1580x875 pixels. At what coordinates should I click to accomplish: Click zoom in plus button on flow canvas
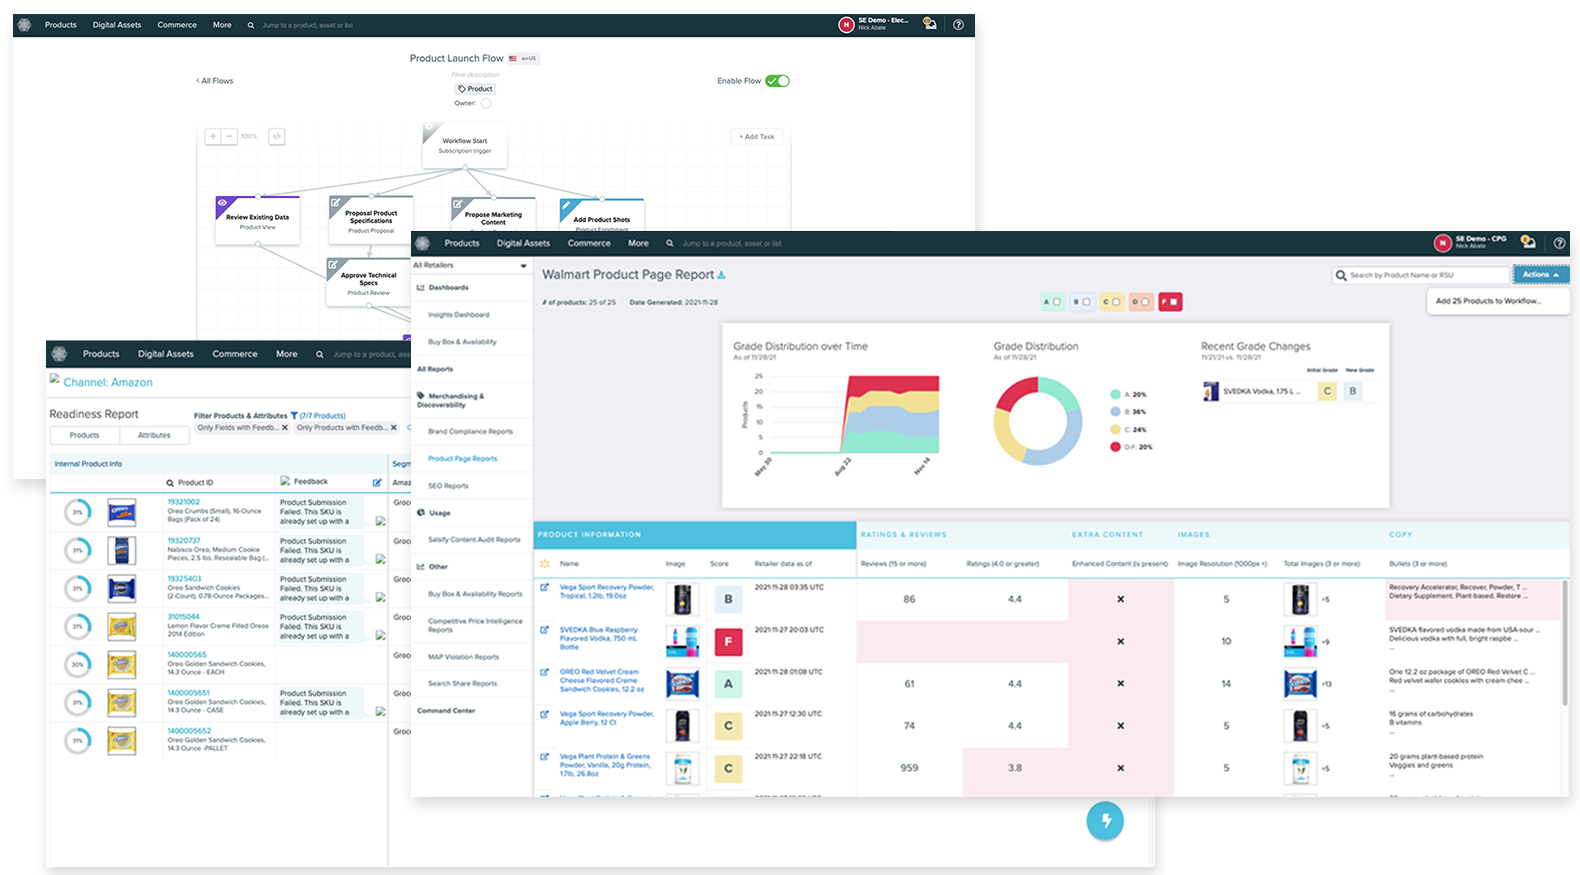click(x=213, y=136)
